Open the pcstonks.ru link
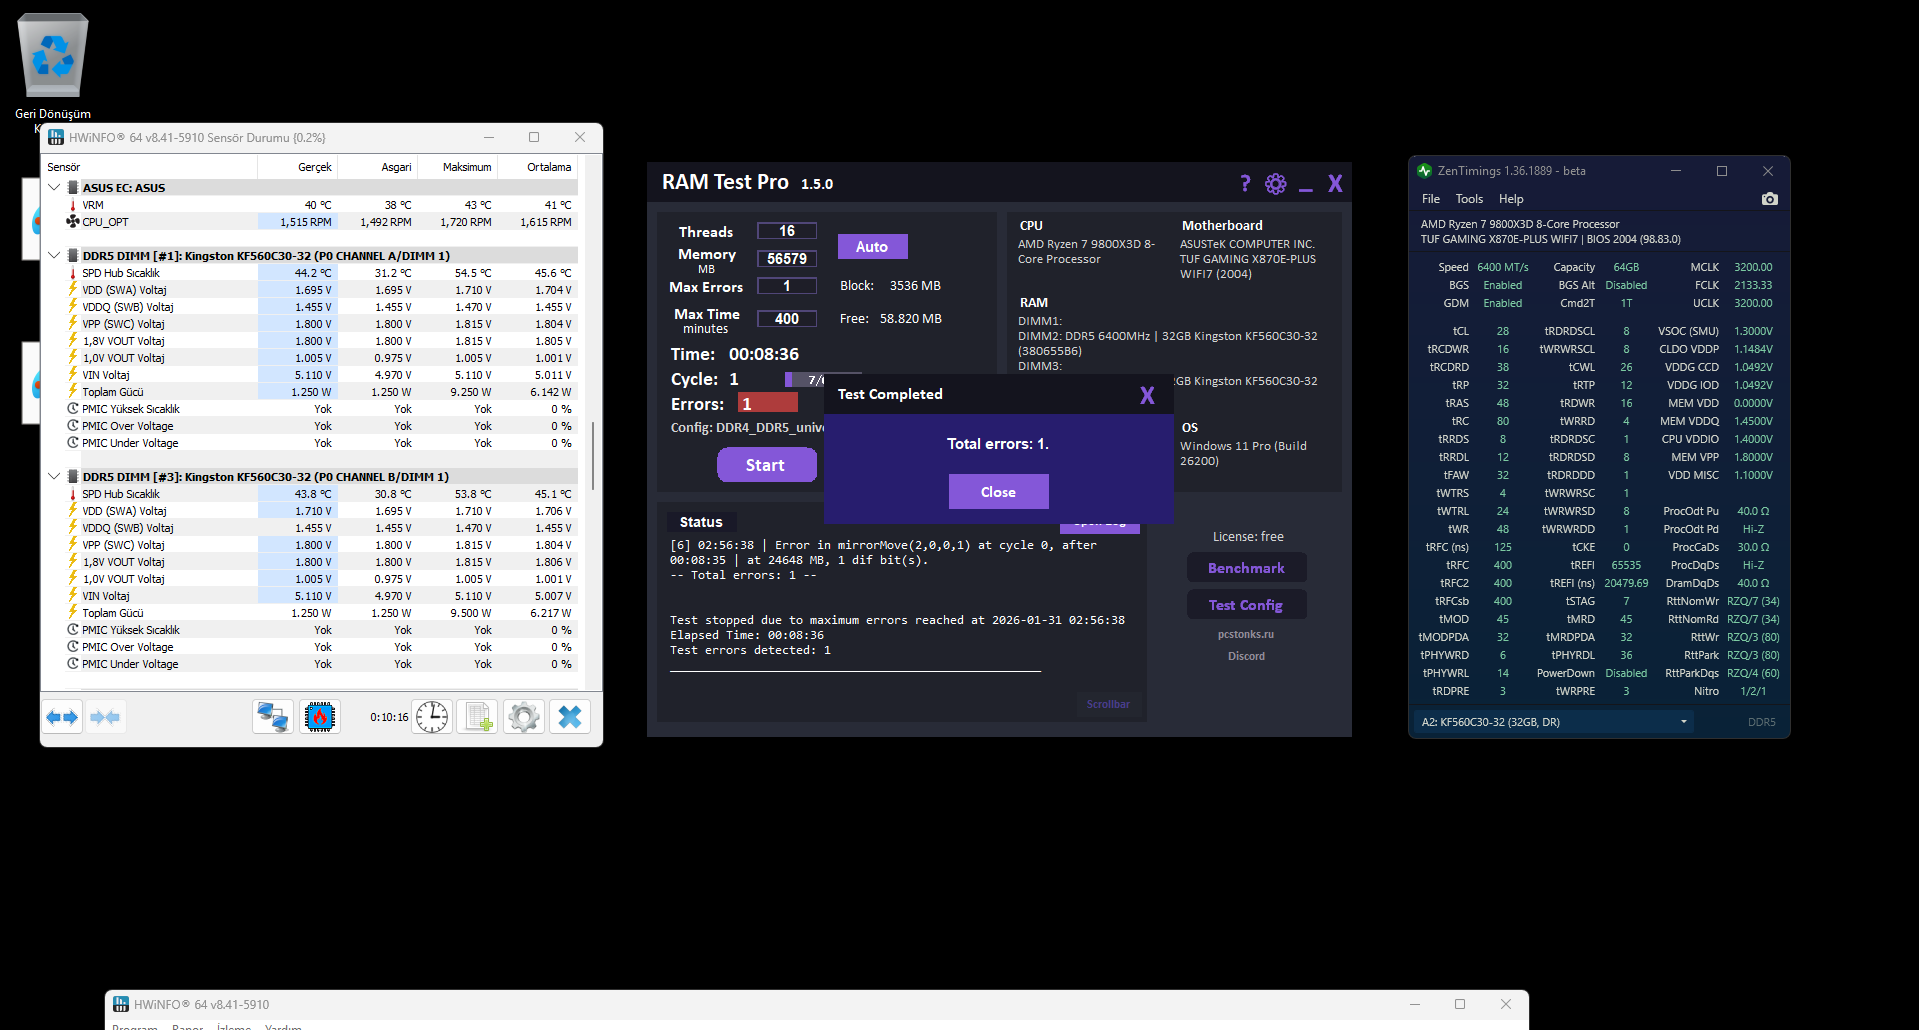The width and height of the screenshot is (1919, 1030). pos(1246,634)
